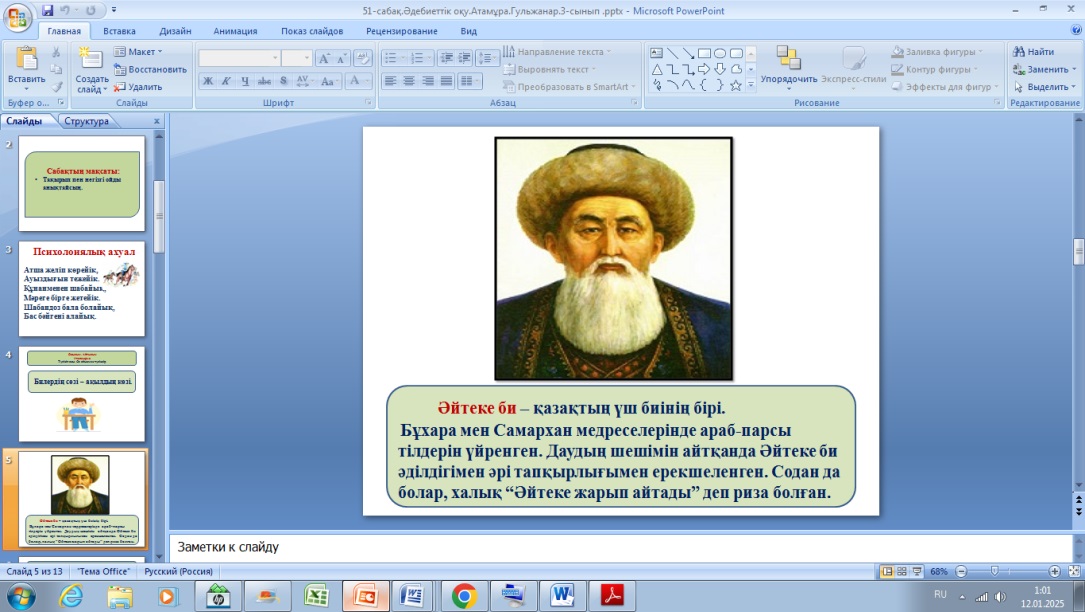Image resolution: width=1085 pixels, height=612 pixels.
Task: Pick the five-point star shape
Action: point(736,86)
